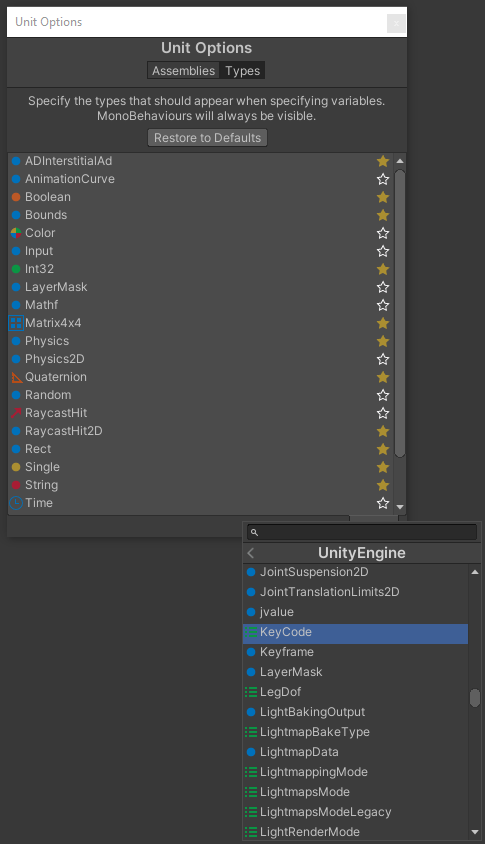Unstar the Rect type favorite
This screenshot has width=485, height=844.
coord(383,449)
